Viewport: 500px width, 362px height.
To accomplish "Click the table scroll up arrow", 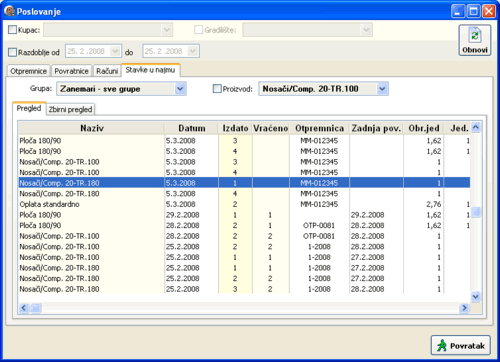I will click(x=476, y=127).
